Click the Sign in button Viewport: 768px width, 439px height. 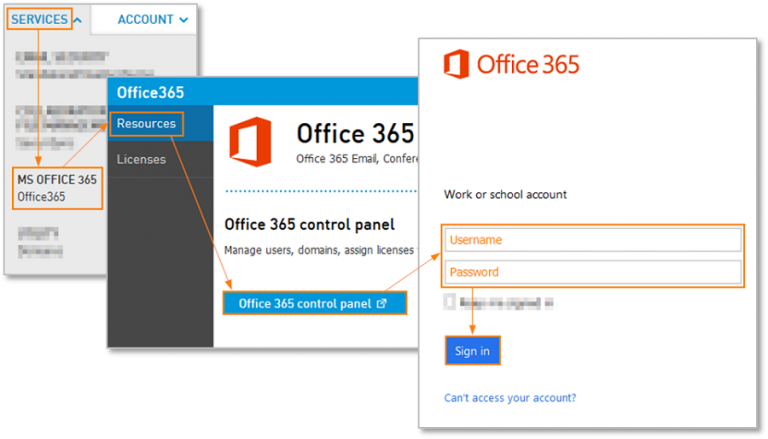click(x=473, y=351)
